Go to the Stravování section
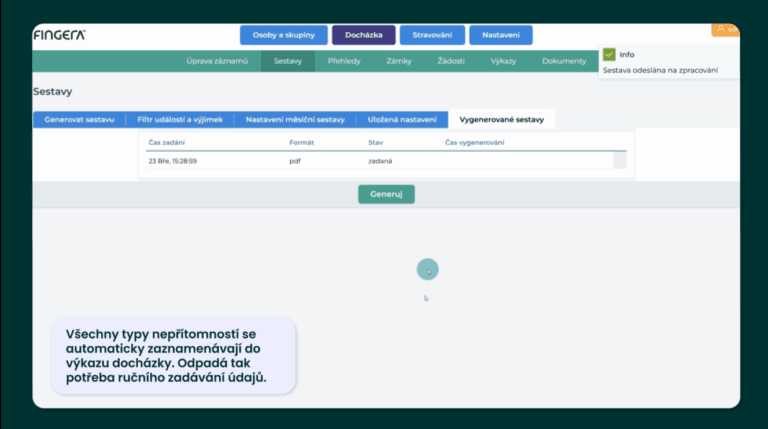The height and width of the screenshot is (429, 768). click(x=432, y=35)
